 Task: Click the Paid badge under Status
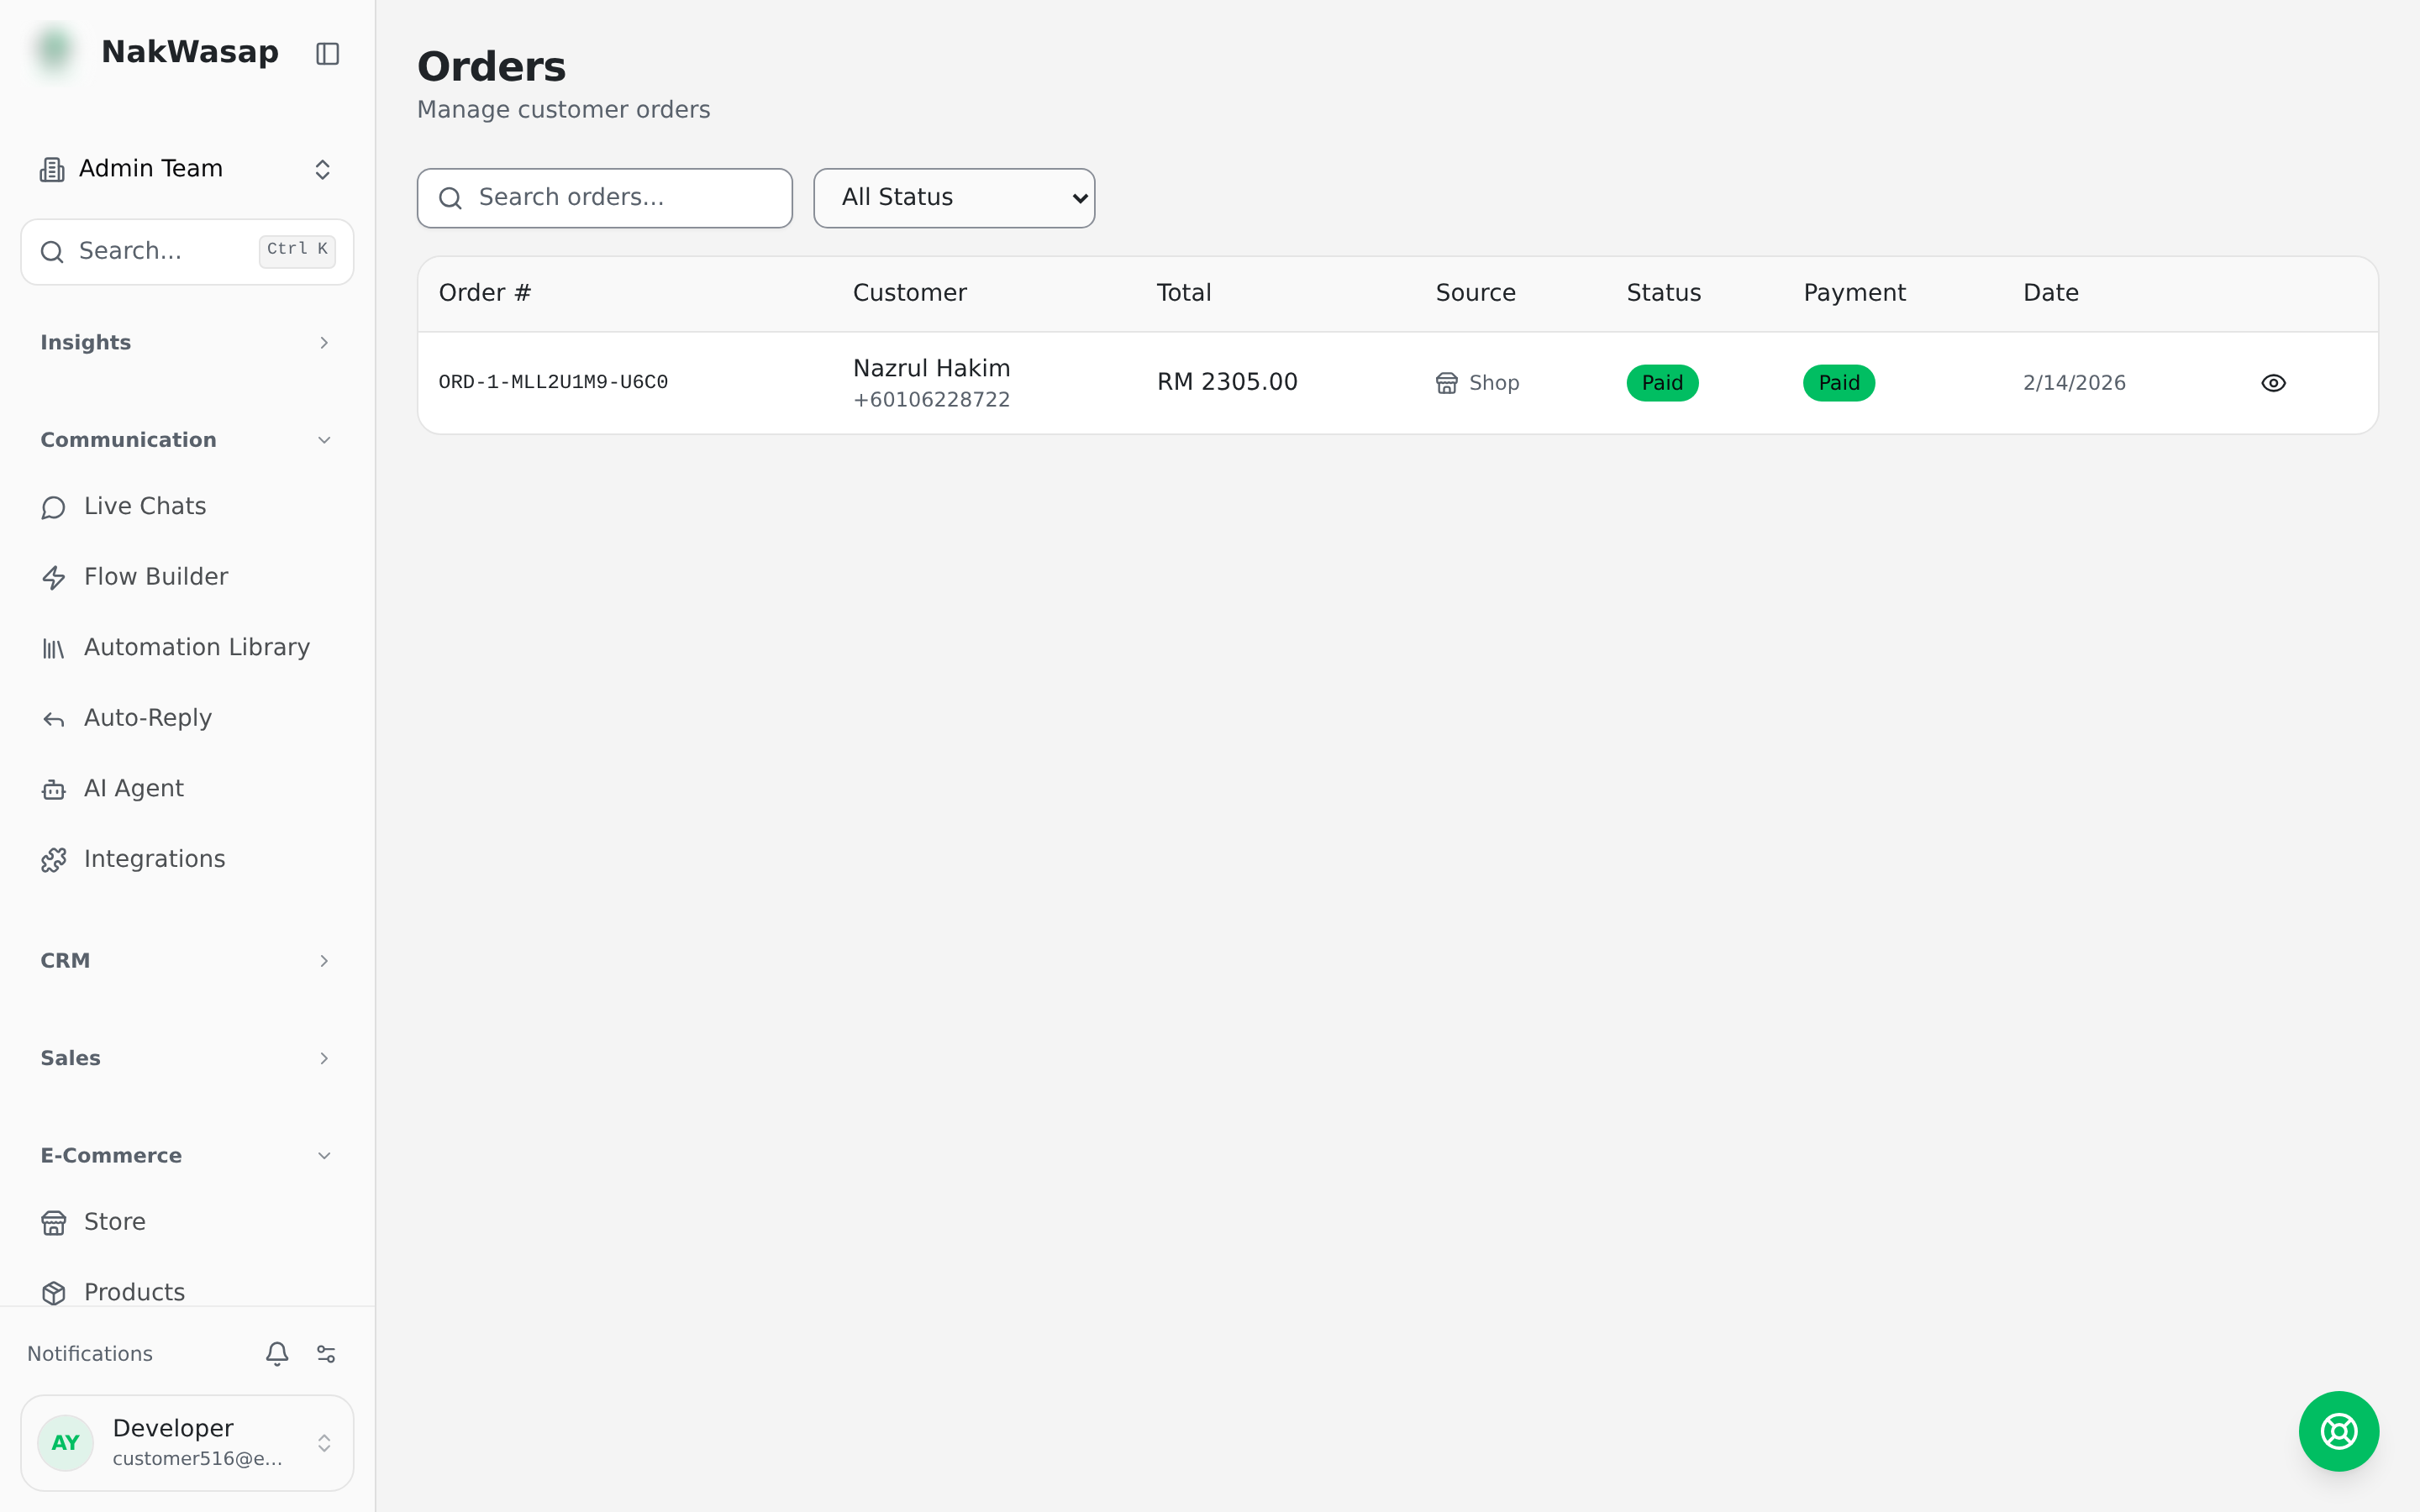point(1662,383)
